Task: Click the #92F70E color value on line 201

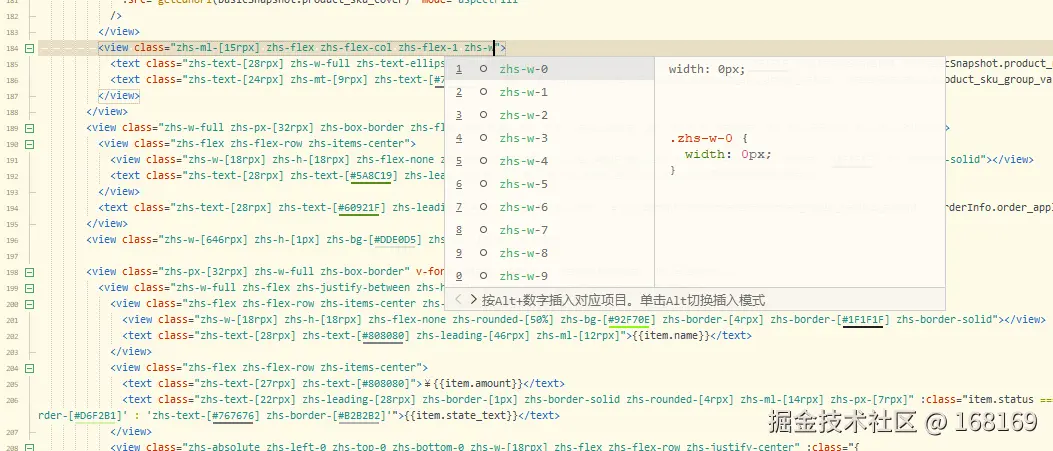Action: tap(631, 319)
